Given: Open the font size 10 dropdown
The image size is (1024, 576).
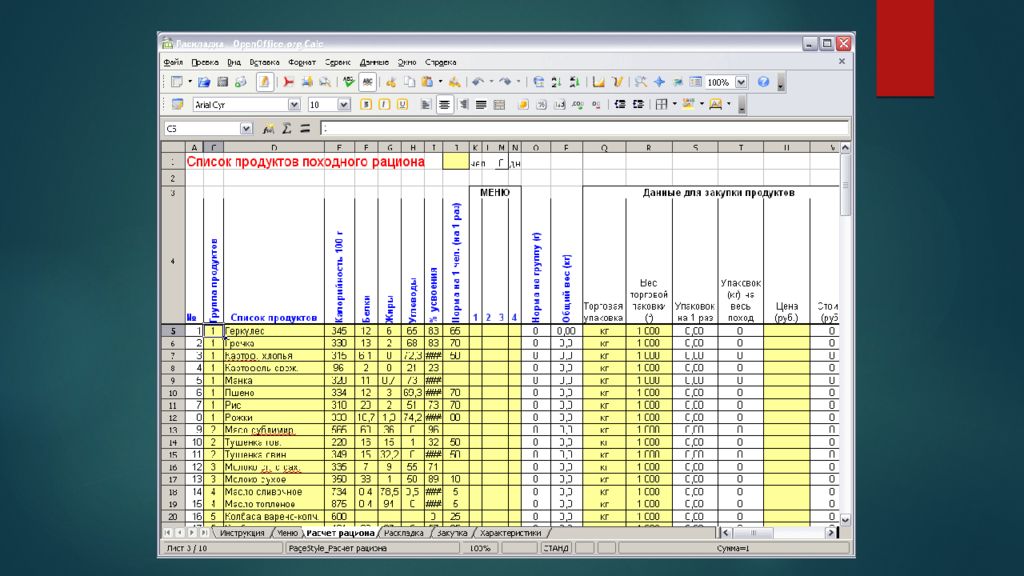Looking at the screenshot, I should [x=344, y=104].
